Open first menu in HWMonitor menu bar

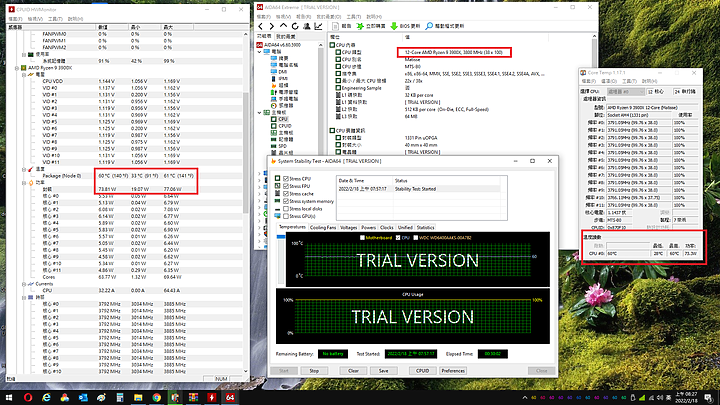click(x=15, y=19)
